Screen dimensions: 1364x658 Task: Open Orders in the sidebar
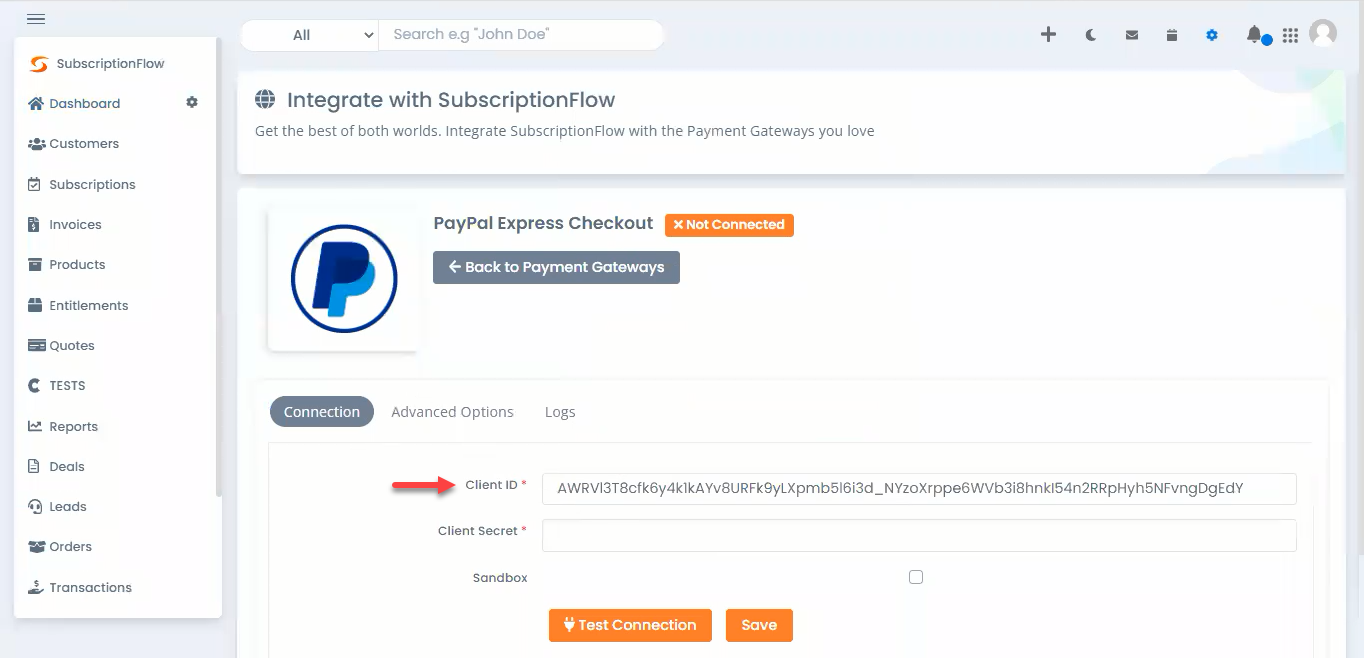(71, 547)
